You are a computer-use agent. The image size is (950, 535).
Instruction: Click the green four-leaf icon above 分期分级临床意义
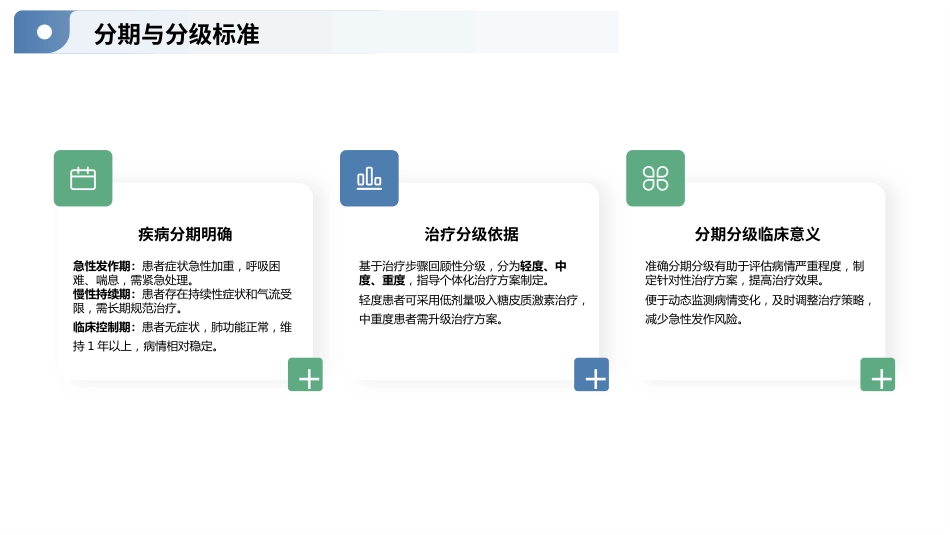(656, 178)
